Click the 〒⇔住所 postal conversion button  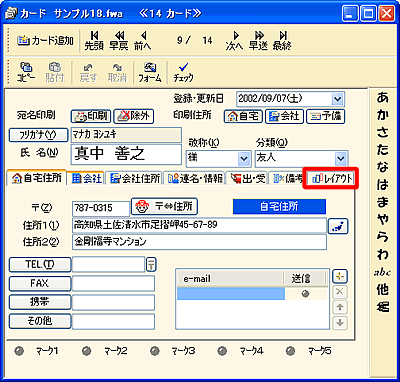point(164,207)
